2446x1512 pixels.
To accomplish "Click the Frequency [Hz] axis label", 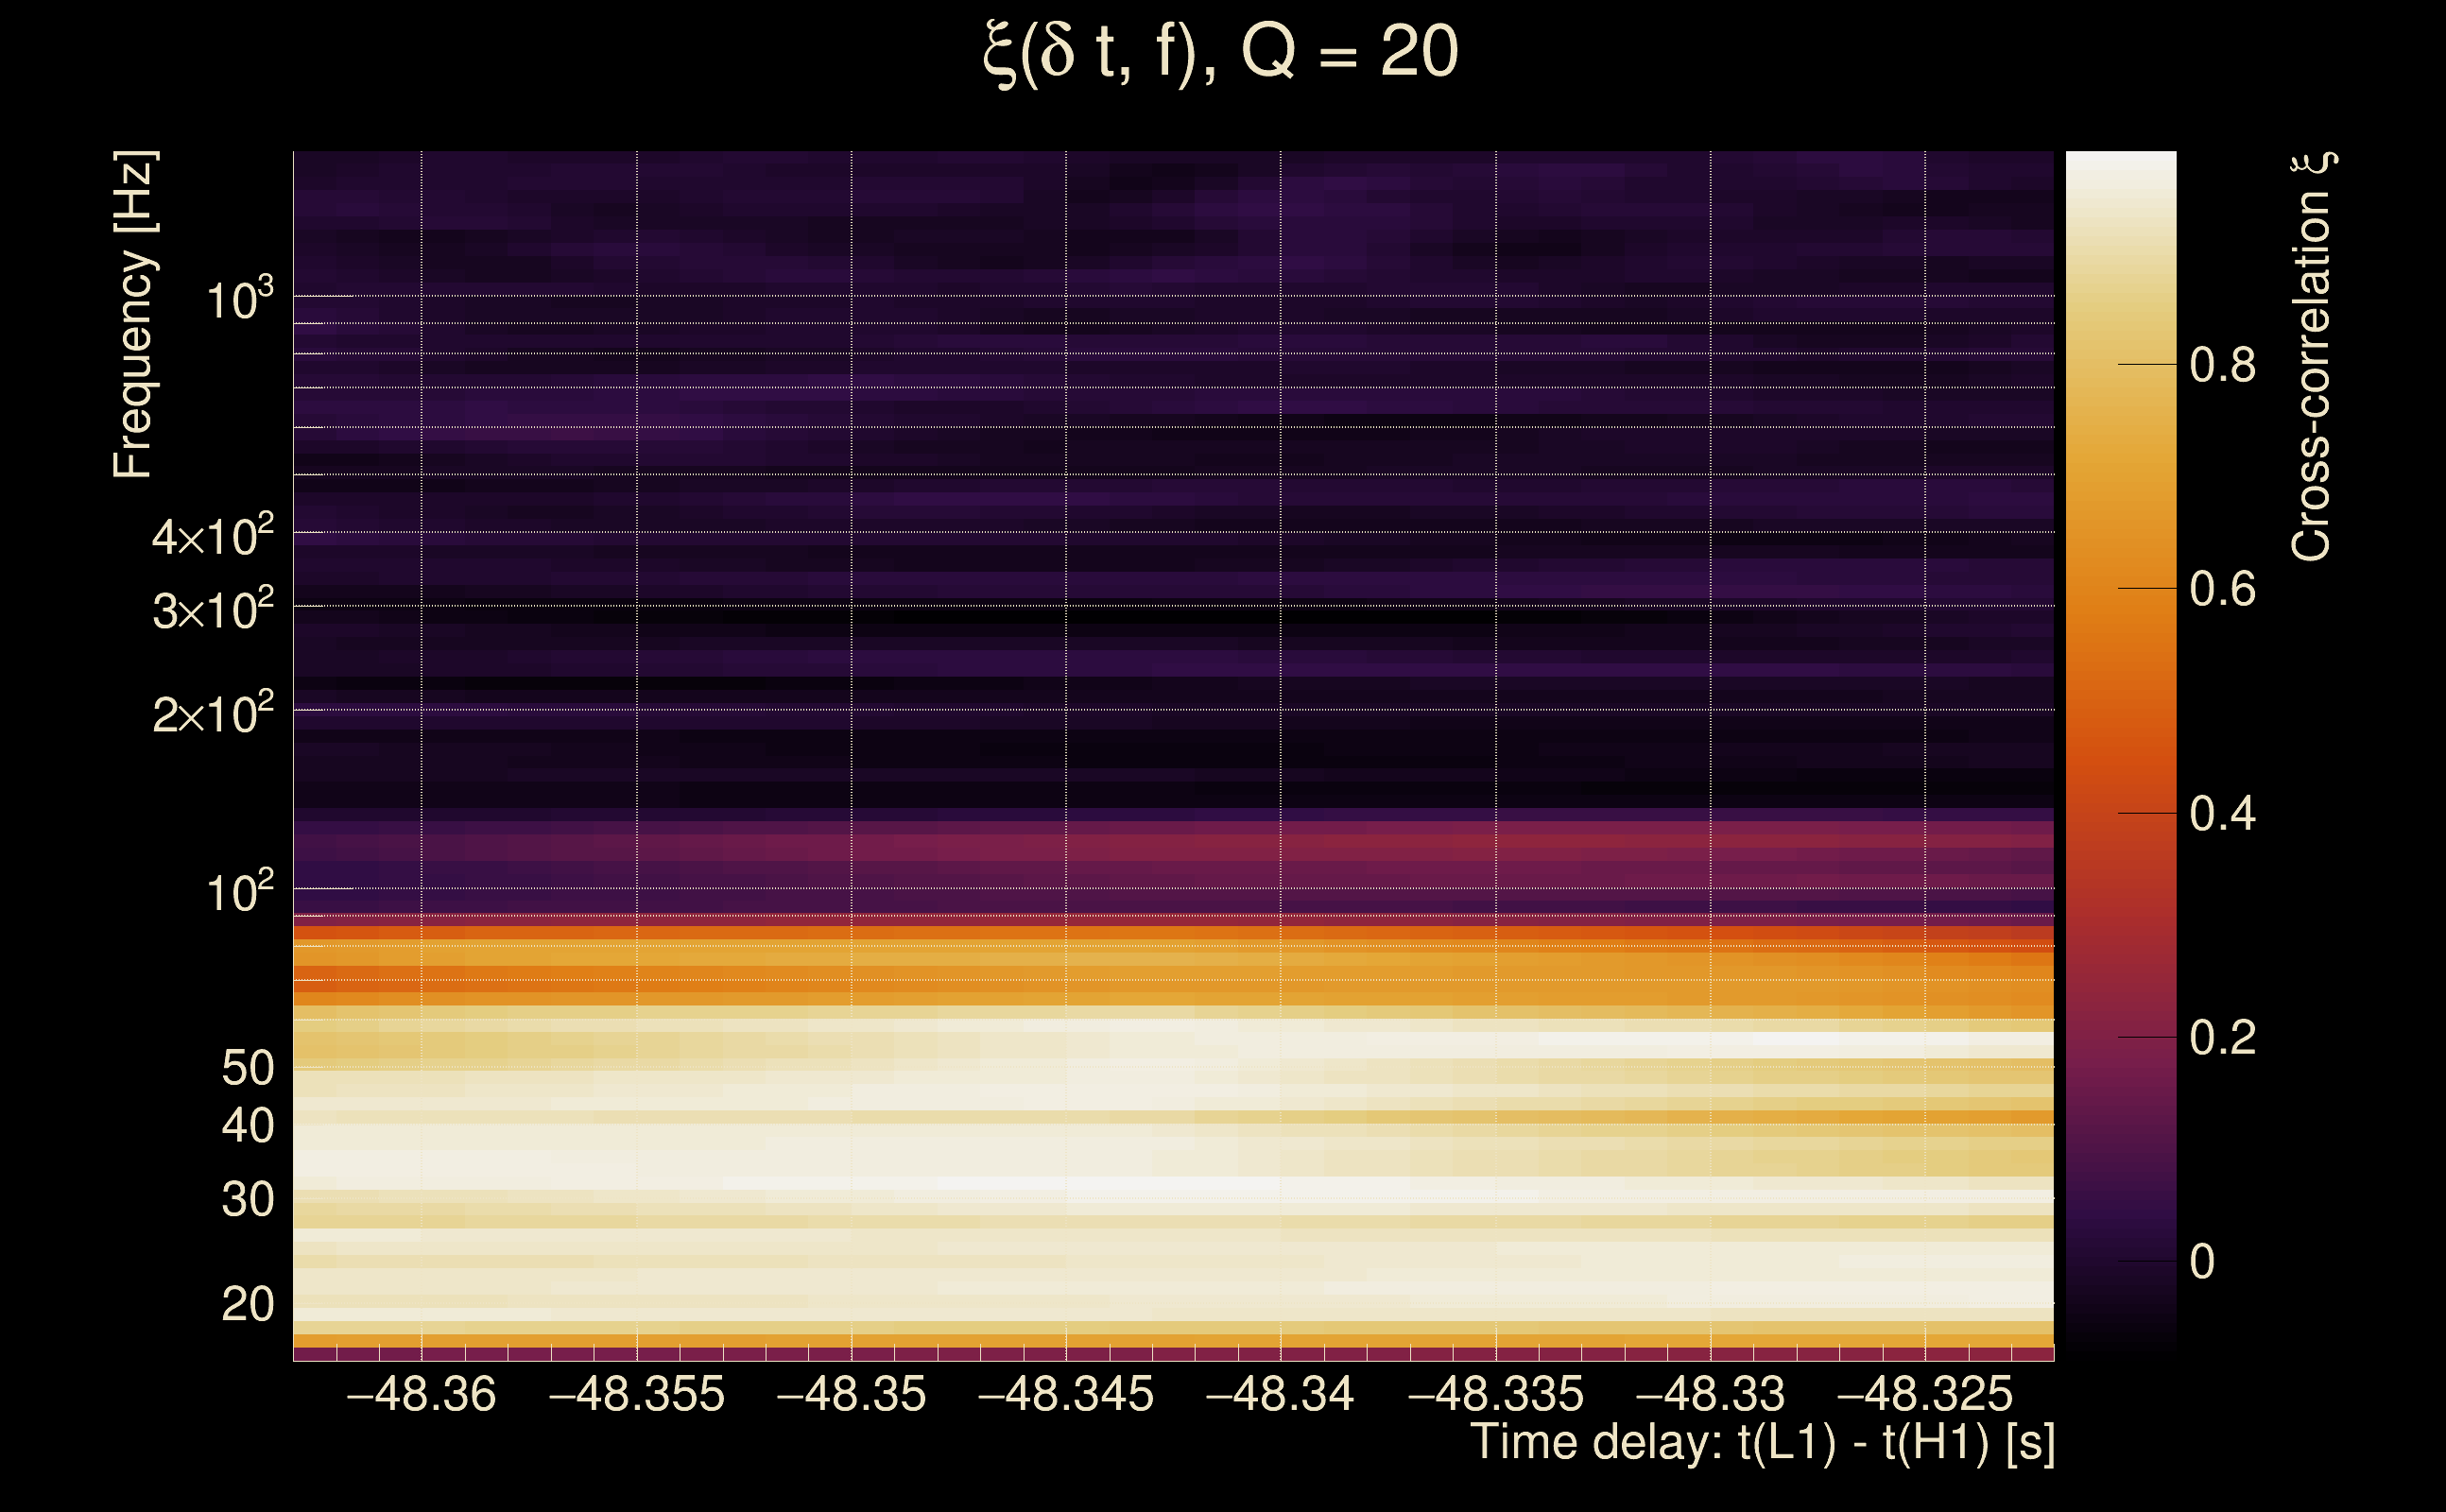I will coord(133,315).
